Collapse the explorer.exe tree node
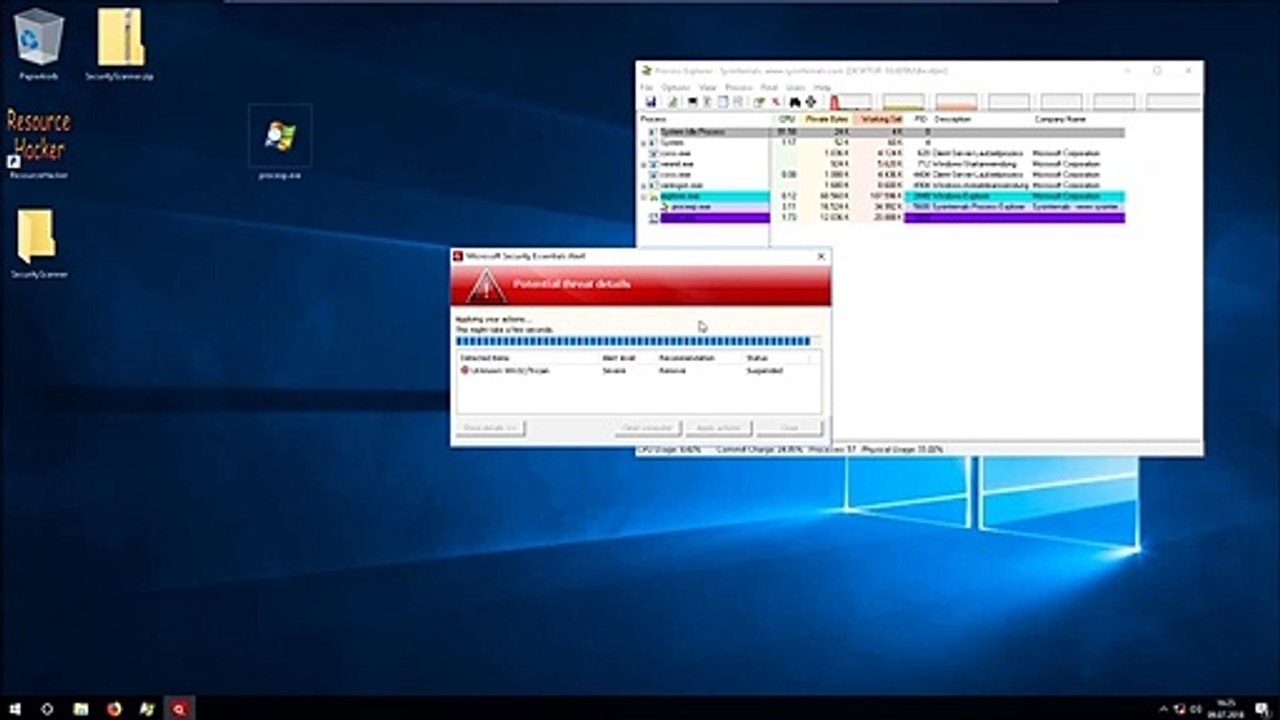1280x720 pixels. (643, 196)
